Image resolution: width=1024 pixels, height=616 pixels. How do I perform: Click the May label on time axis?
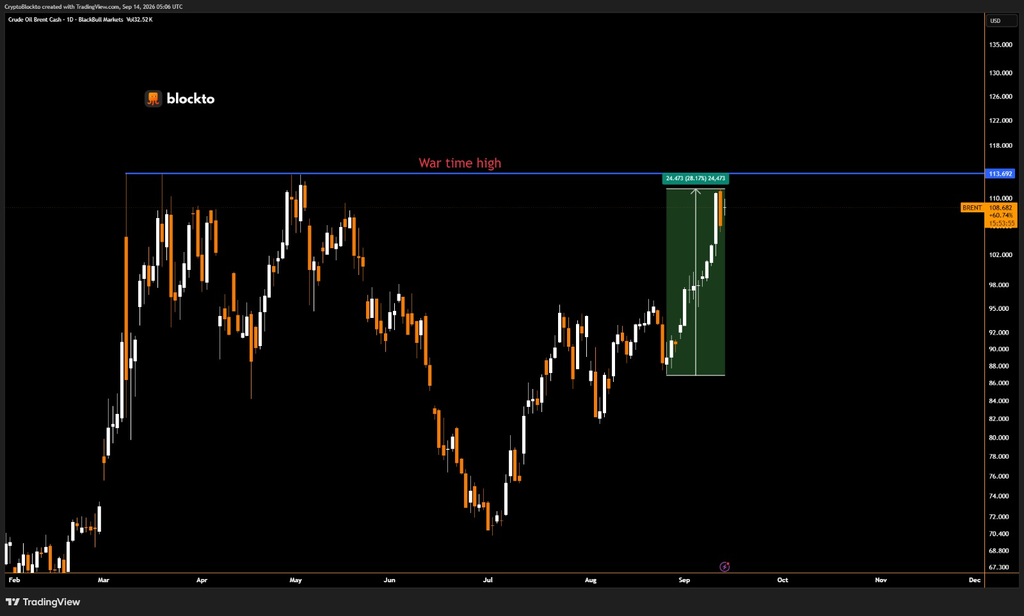[296, 580]
